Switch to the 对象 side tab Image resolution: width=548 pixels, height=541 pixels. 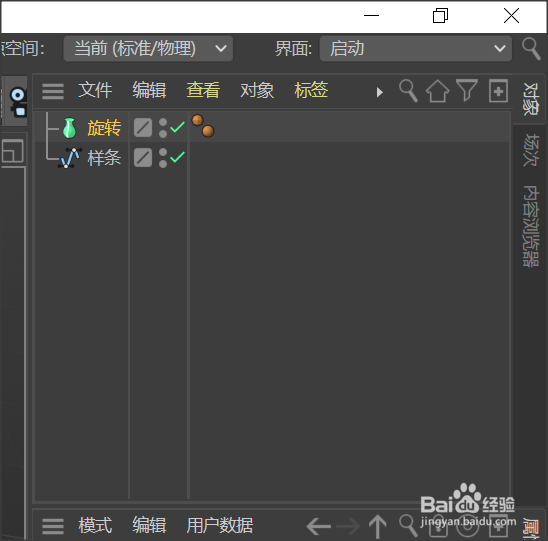[531, 99]
